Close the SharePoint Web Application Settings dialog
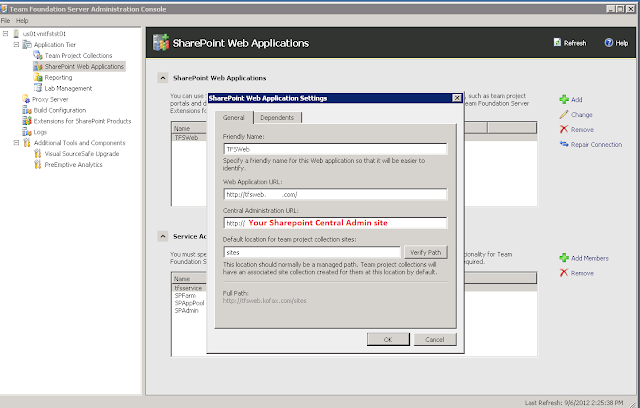 point(457,98)
